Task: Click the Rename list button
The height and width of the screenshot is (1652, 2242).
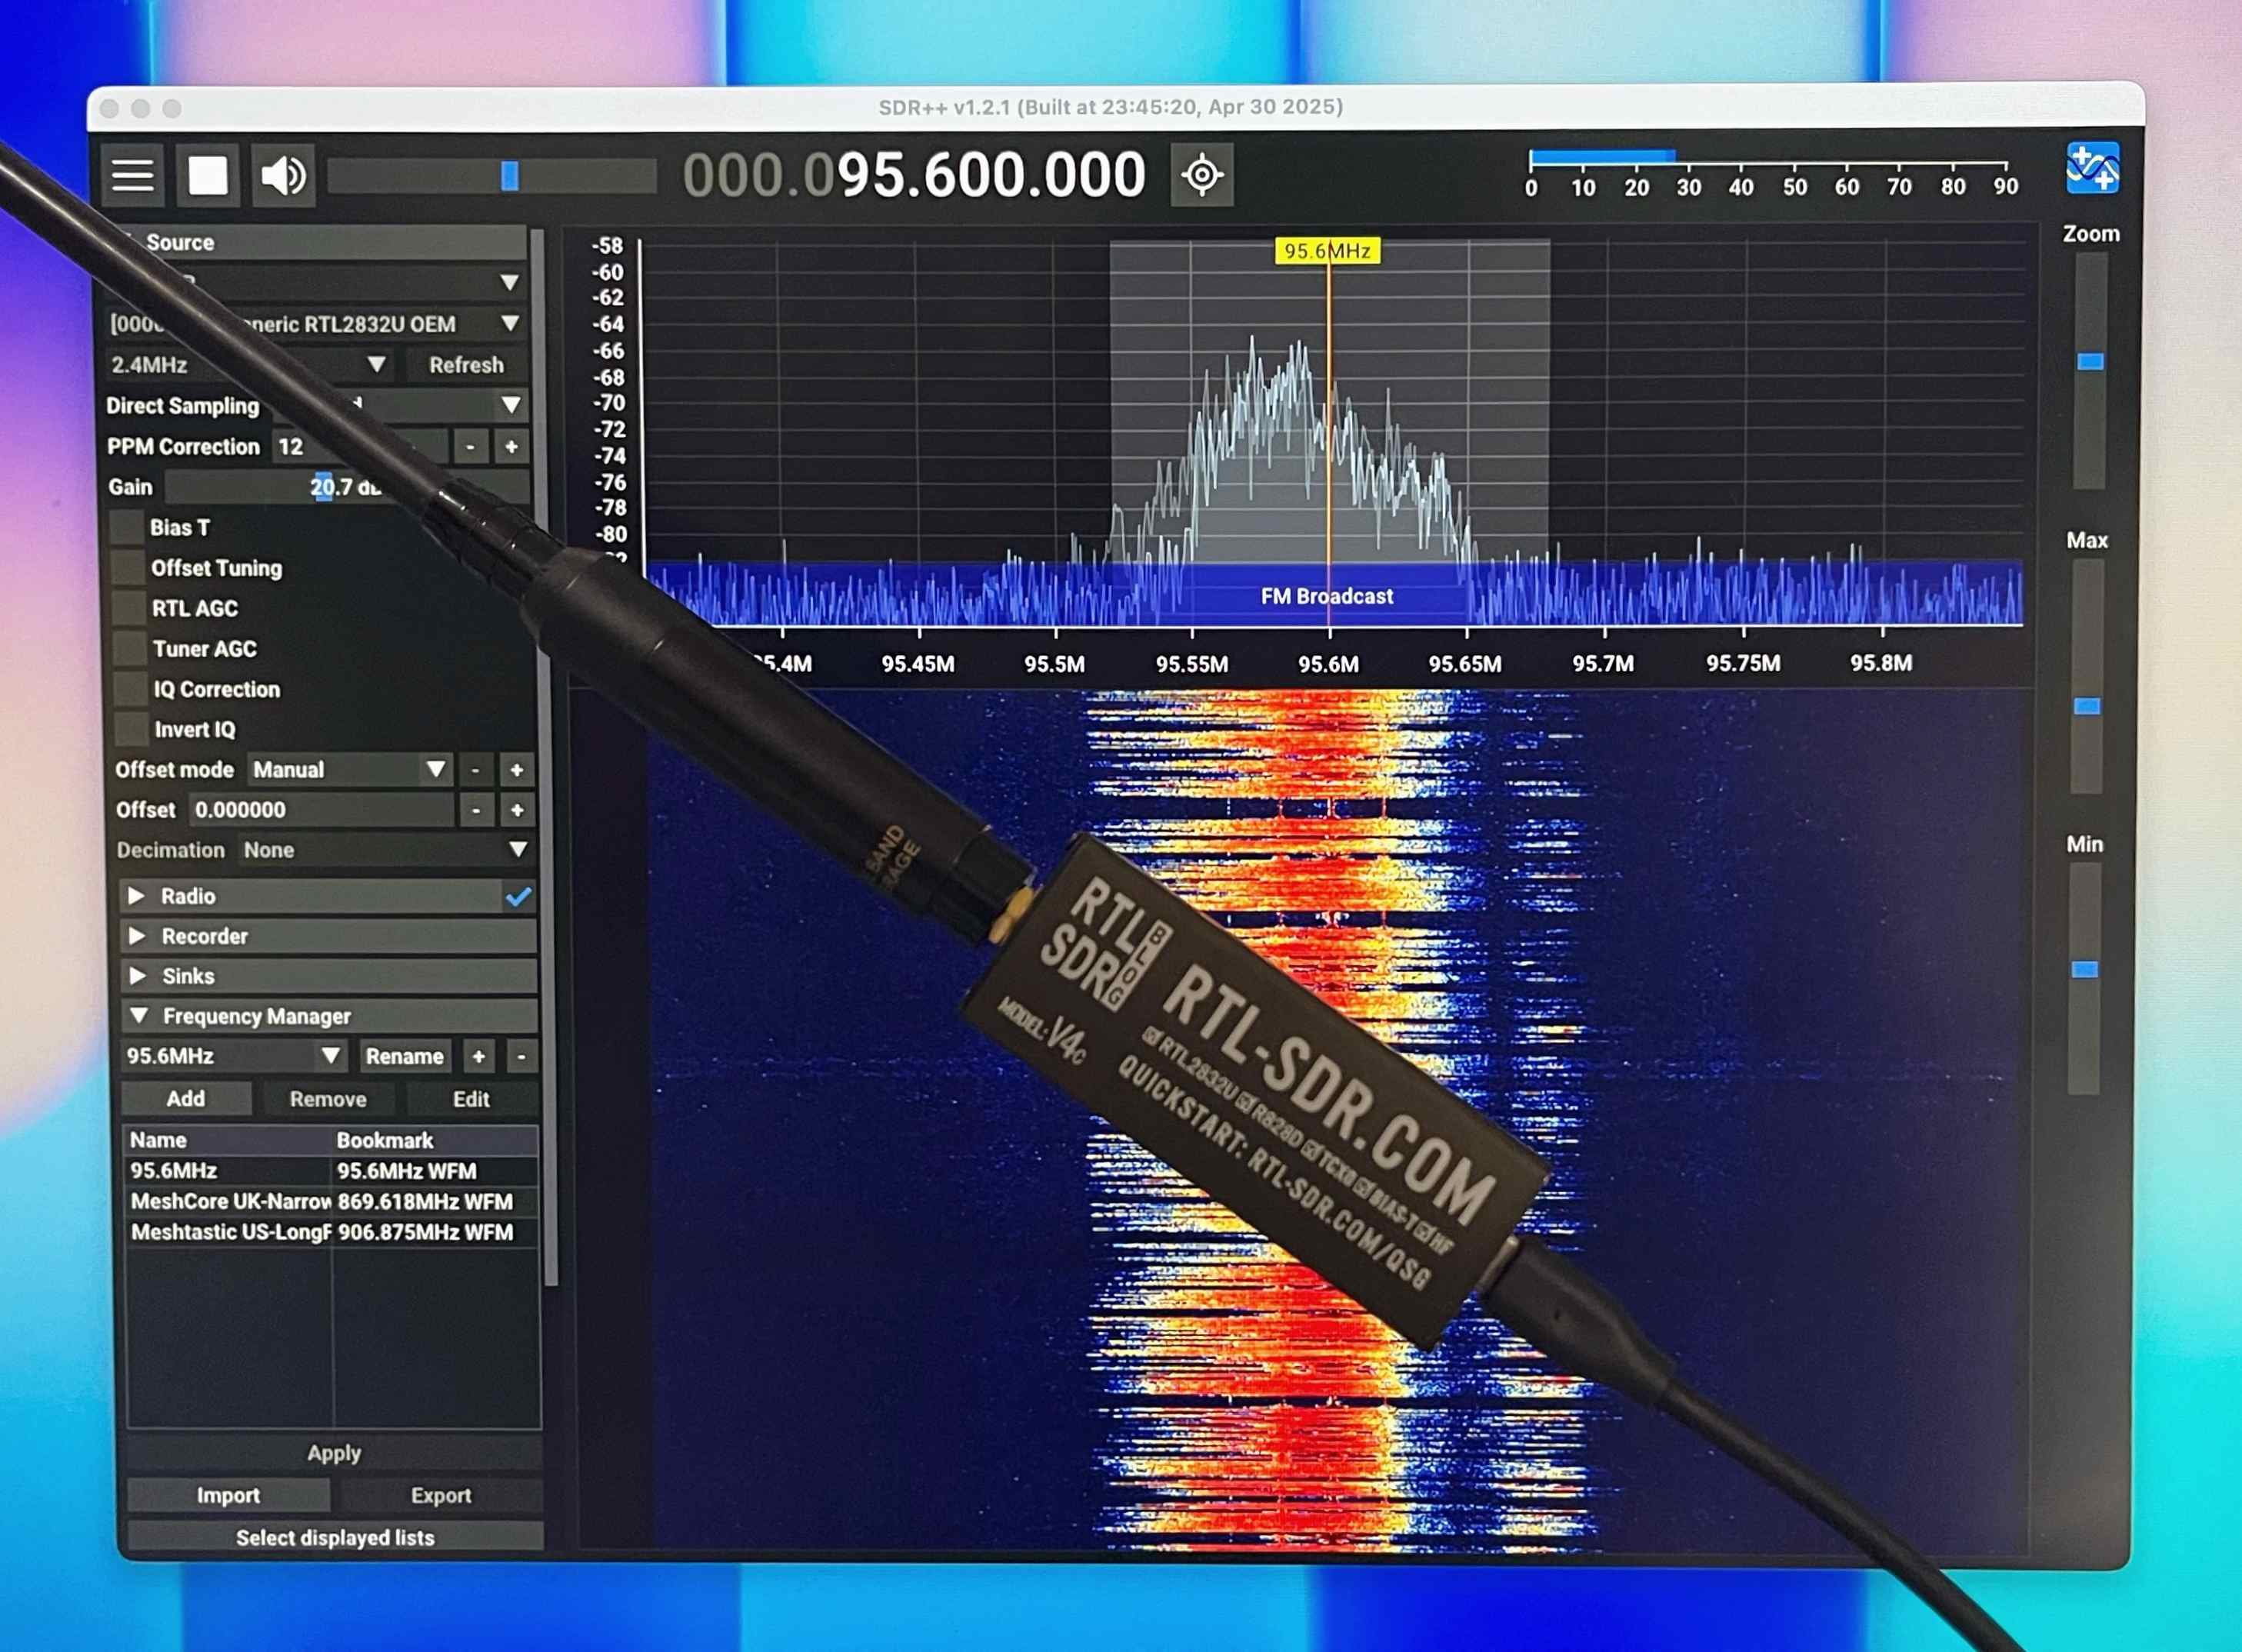Action: [x=404, y=1057]
